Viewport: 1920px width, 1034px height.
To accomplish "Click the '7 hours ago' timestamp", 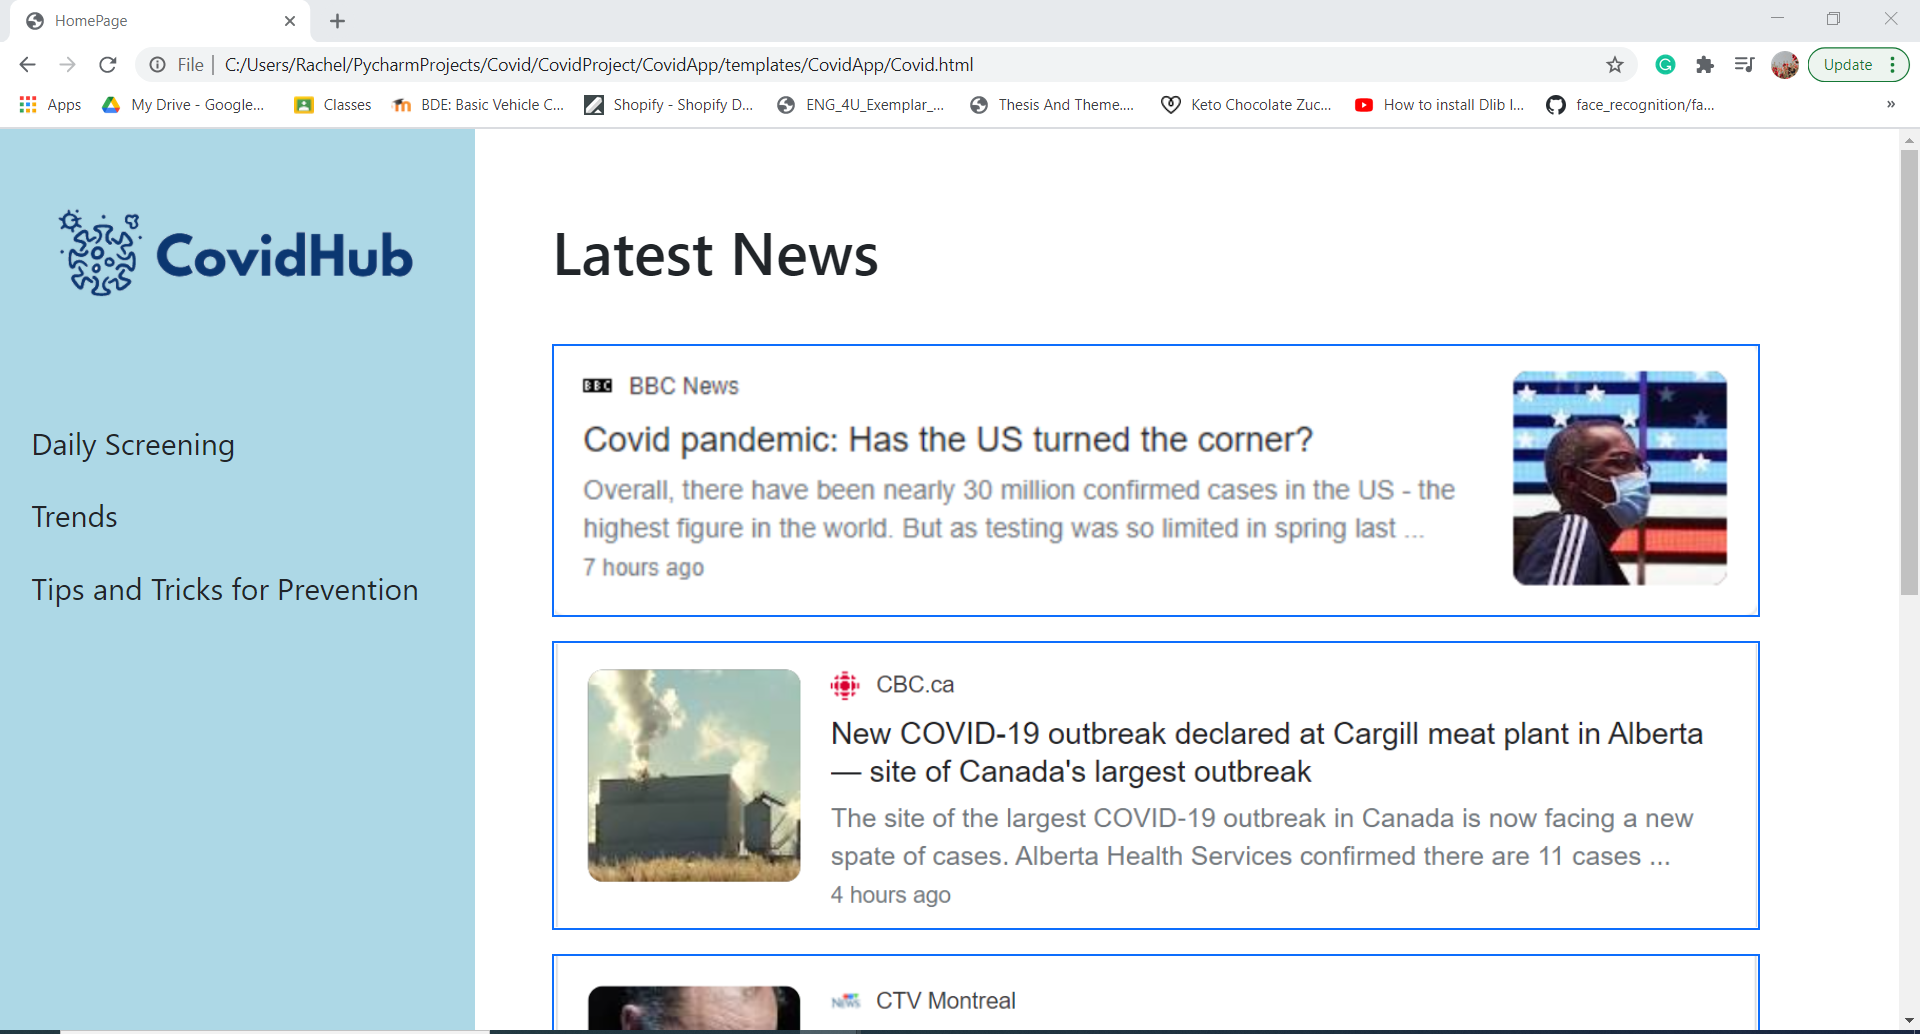I will click(x=644, y=568).
